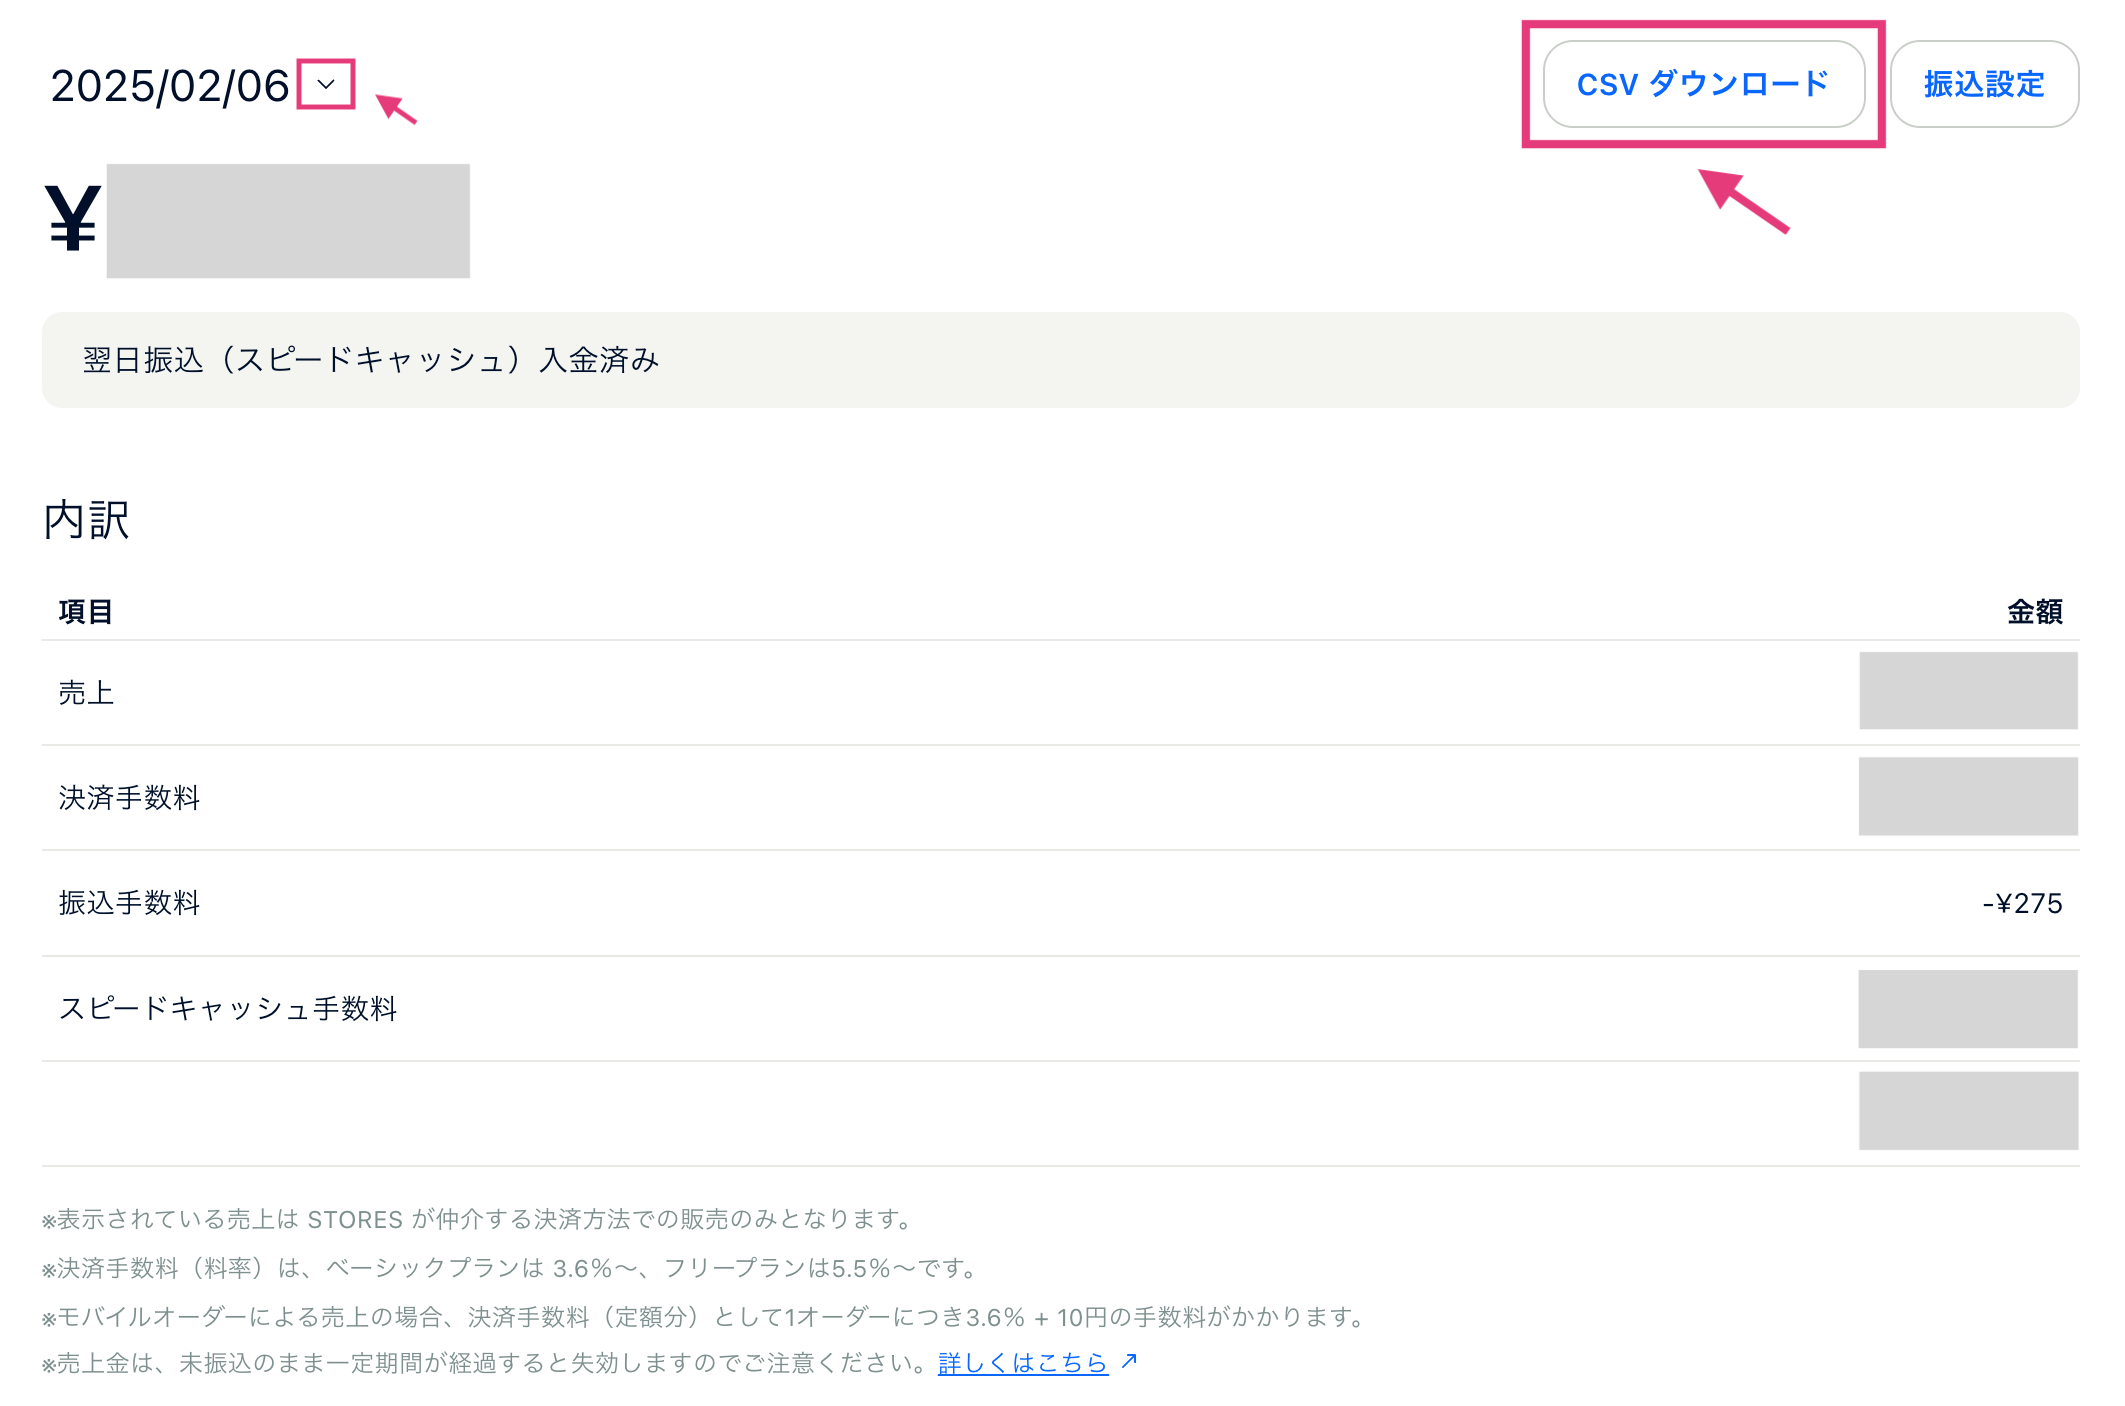Open the 振込設定 settings button
The height and width of the screenshot is (1406, 2125).
point(1984,84)
